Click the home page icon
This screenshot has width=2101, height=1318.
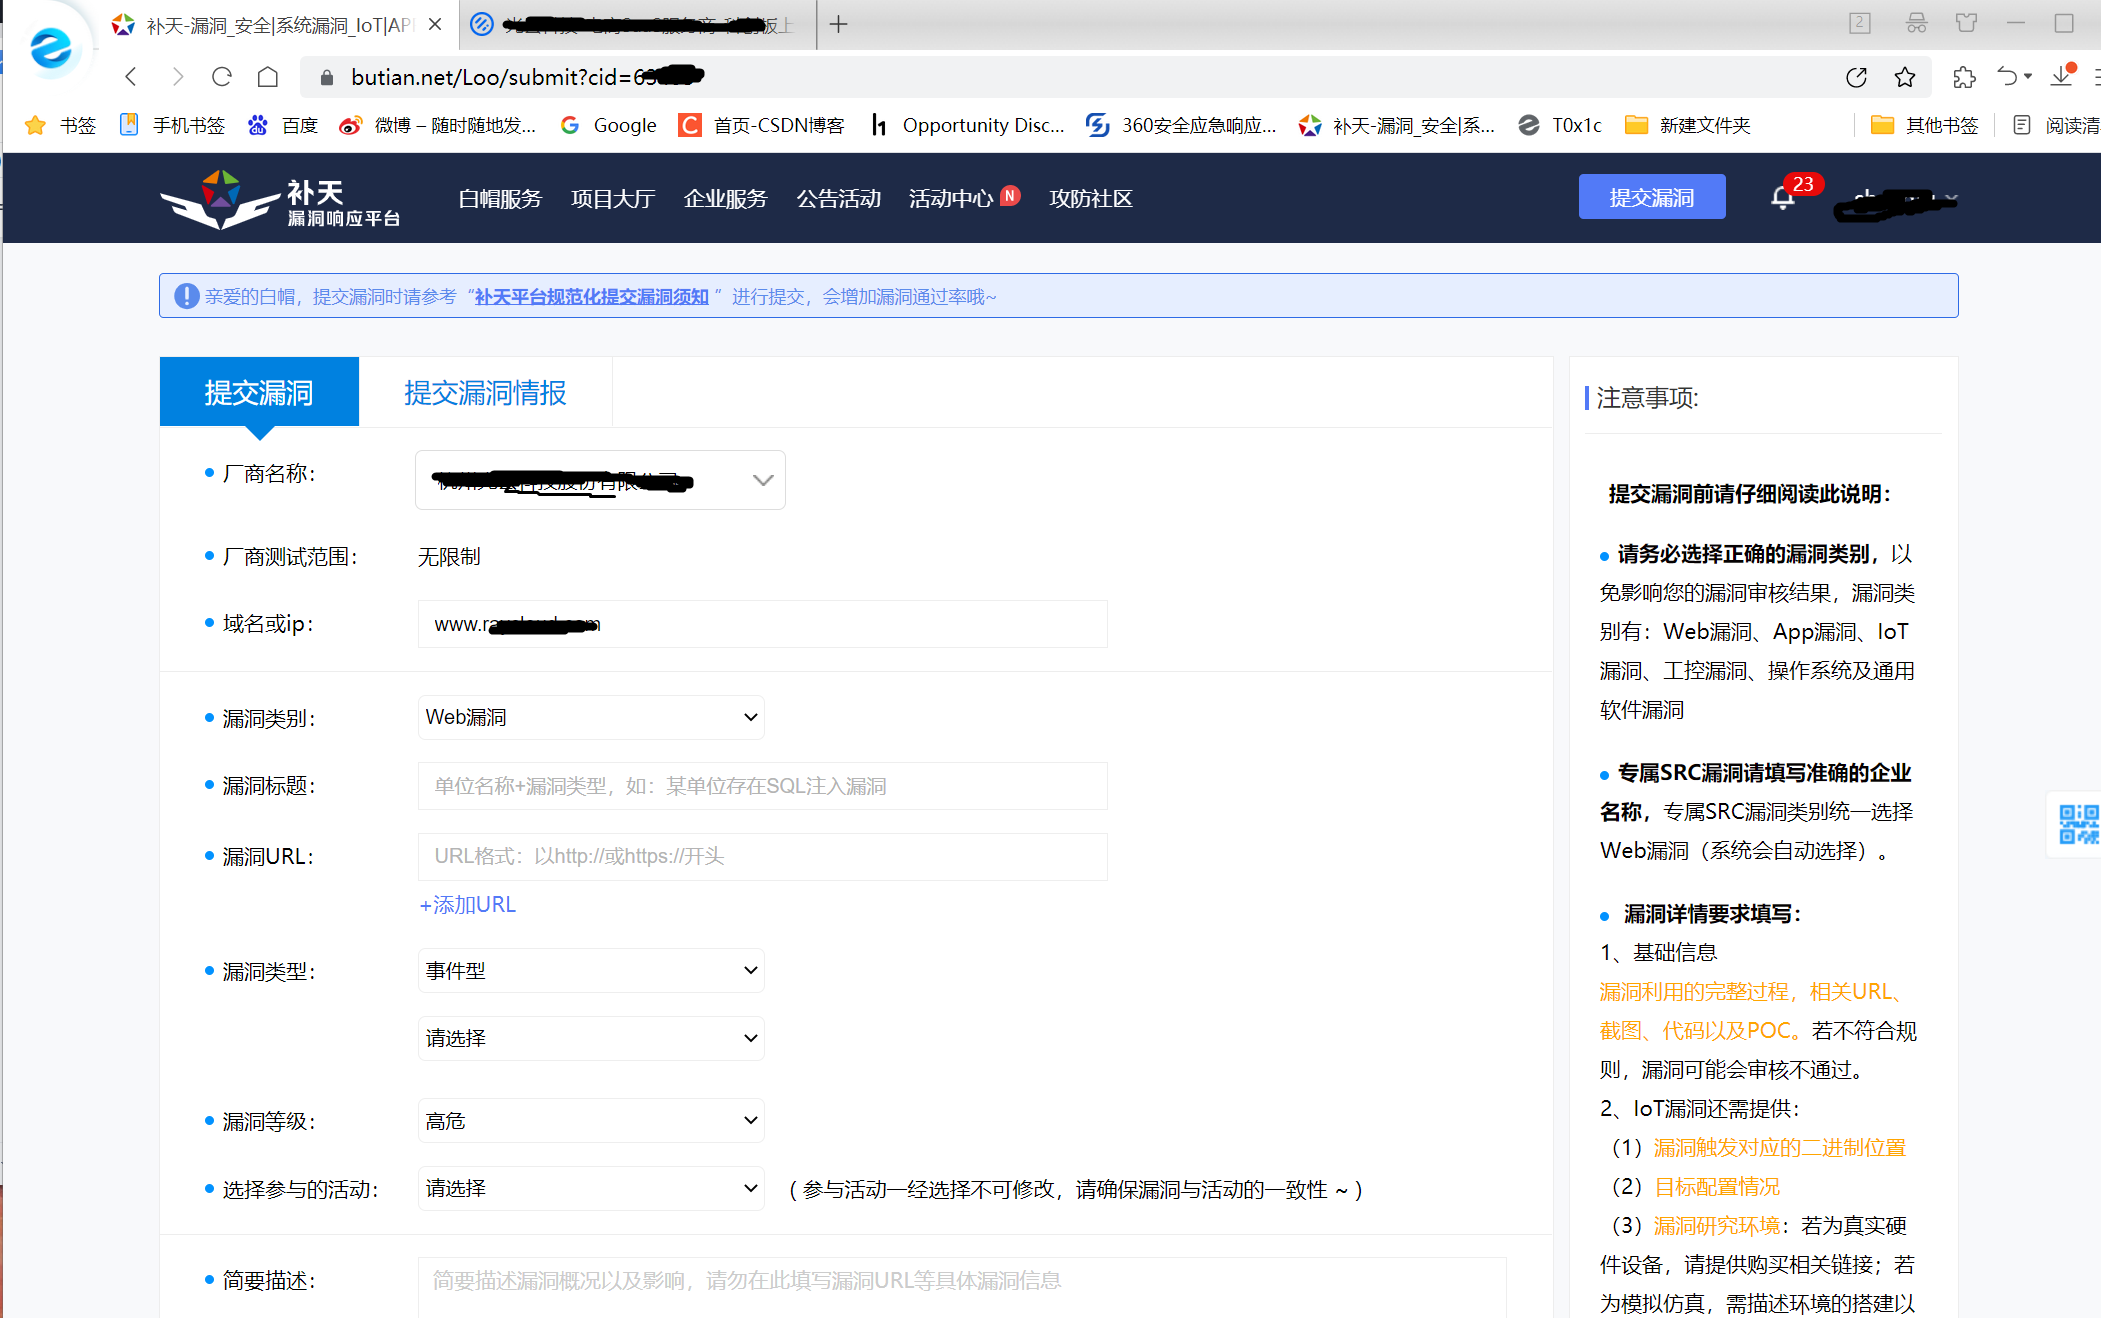pos(268,77)
